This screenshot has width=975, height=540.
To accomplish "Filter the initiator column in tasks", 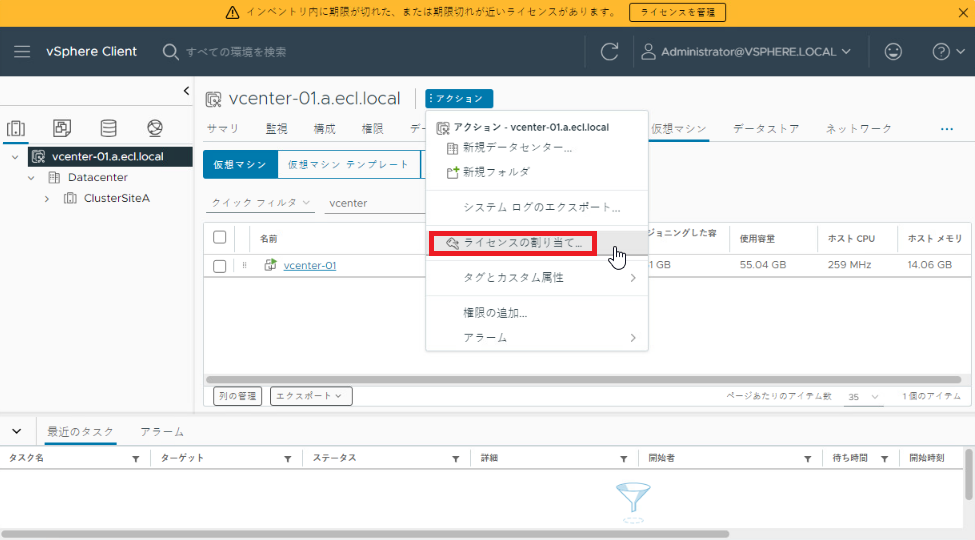I will pyautogui.click(x=807, y=459).
